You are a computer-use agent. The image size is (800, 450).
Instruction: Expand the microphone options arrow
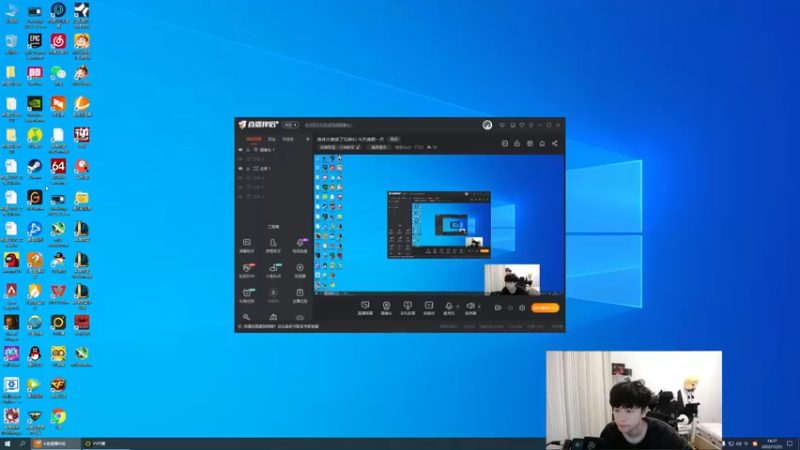(x=458, y=307)
